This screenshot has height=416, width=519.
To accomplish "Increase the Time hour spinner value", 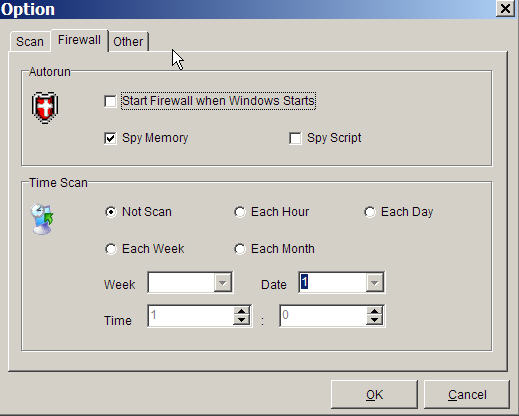I will pyautogui.click(x=241, y=311).
